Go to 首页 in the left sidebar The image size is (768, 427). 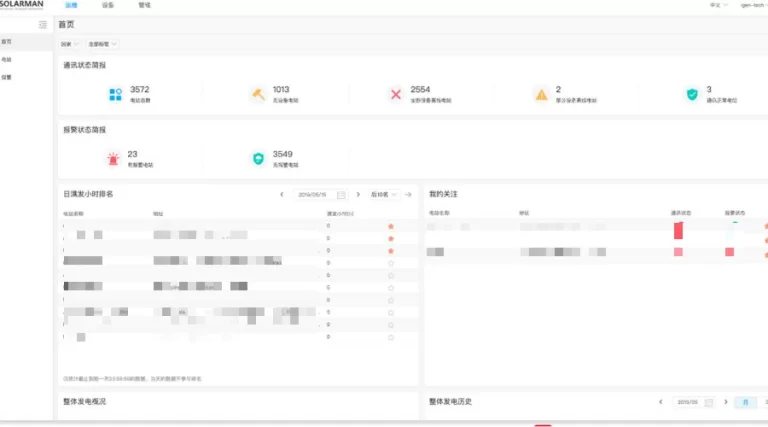point(8,42)
